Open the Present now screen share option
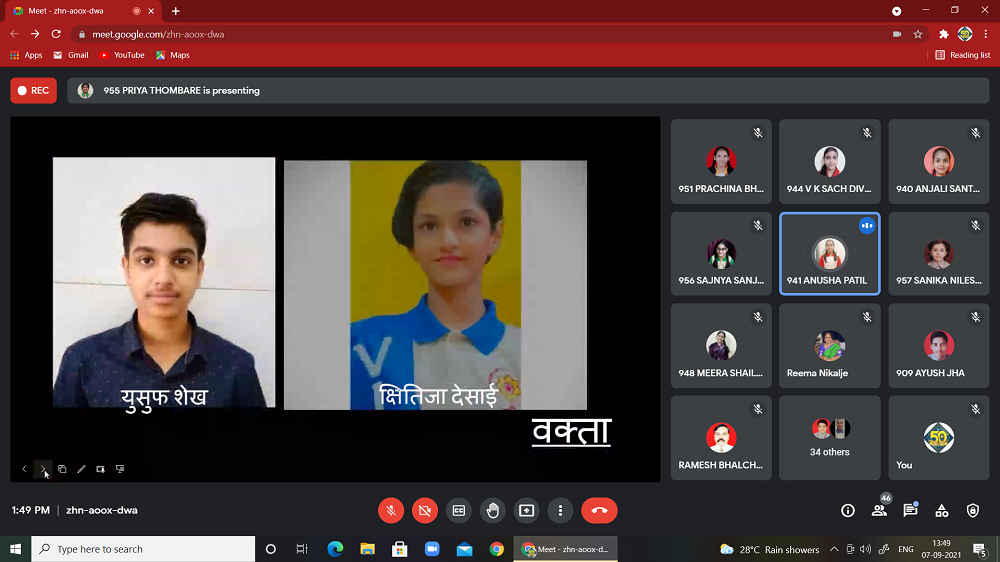 [526, 510]
